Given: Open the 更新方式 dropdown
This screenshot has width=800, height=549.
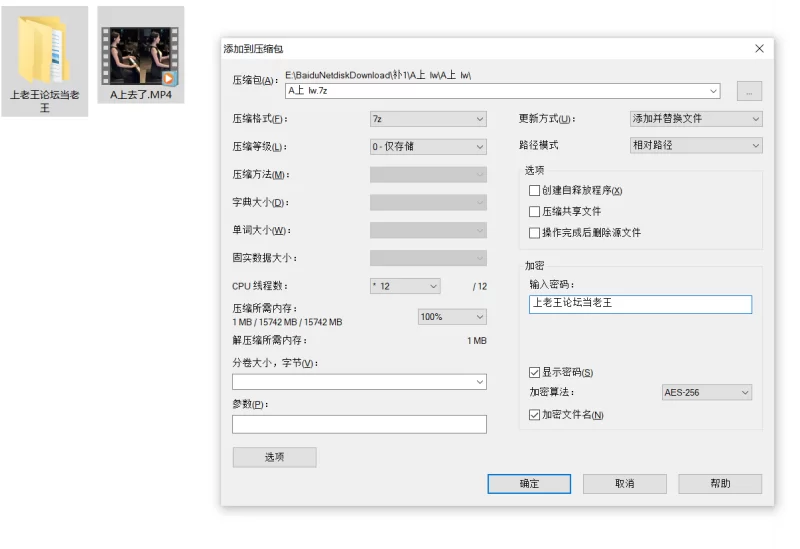Looking at the screenshot, I should [x=695, y=119].
